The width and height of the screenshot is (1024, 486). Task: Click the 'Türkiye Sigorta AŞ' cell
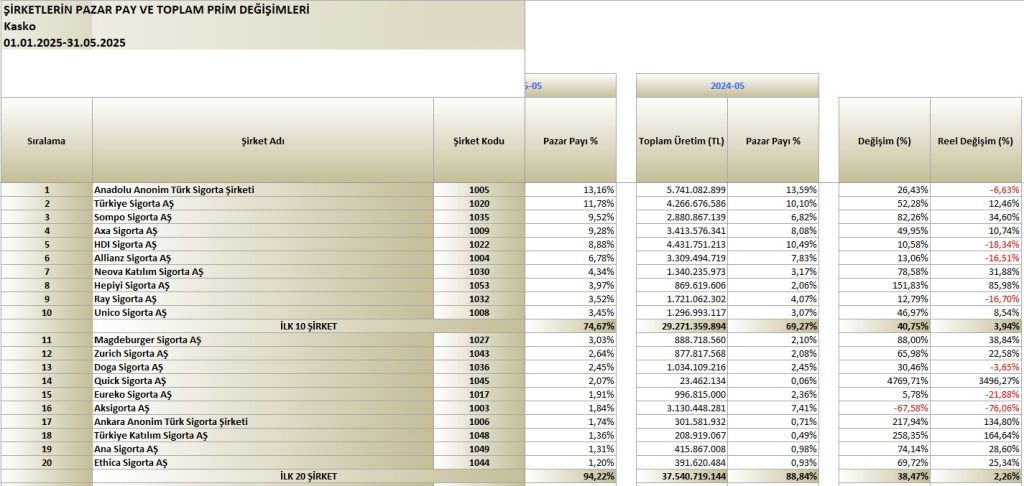point(263,203)
